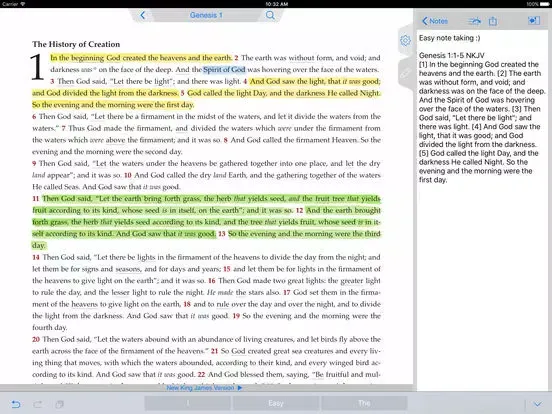Viewport: 552px width, 414px height.
Task: Redo the last edit
Action: click(38, 404)
